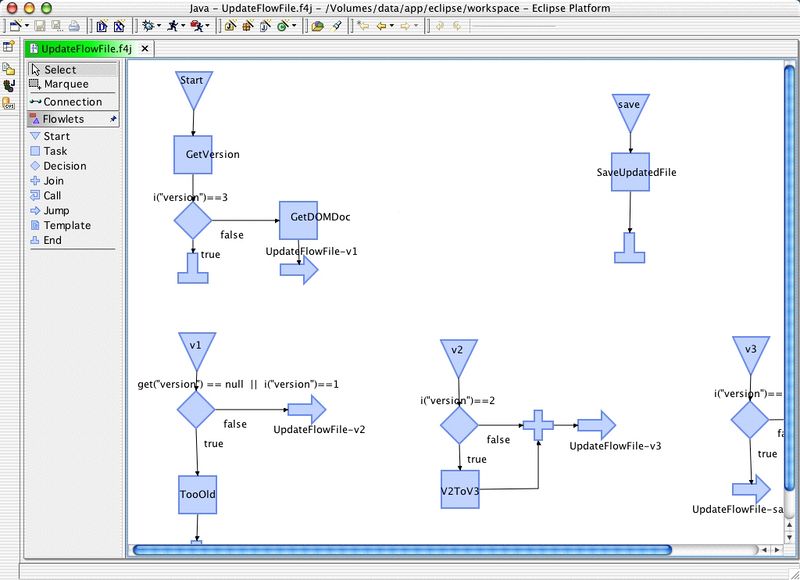Expand the New wizard dropdown arrow
This screenshot has width=800, height=580.
click(x=28, y=26)
